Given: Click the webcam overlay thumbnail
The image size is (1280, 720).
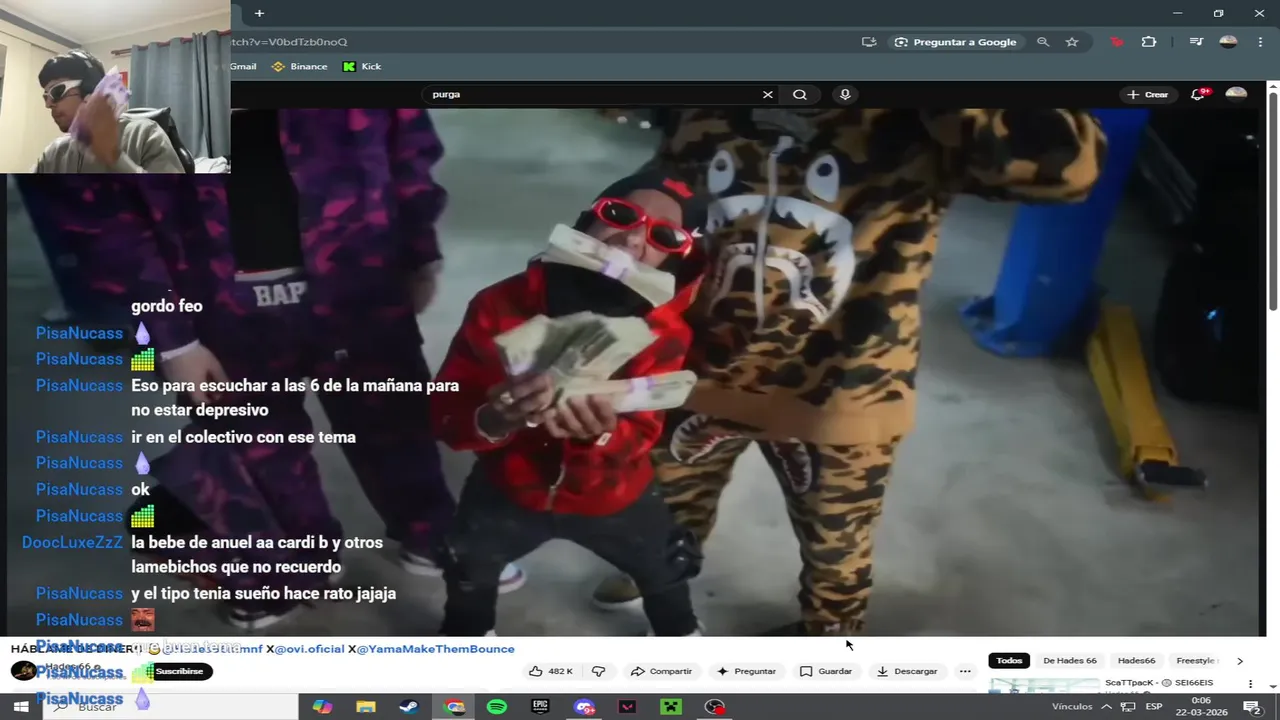Looking at the screenshot, I should coord(115,86).
